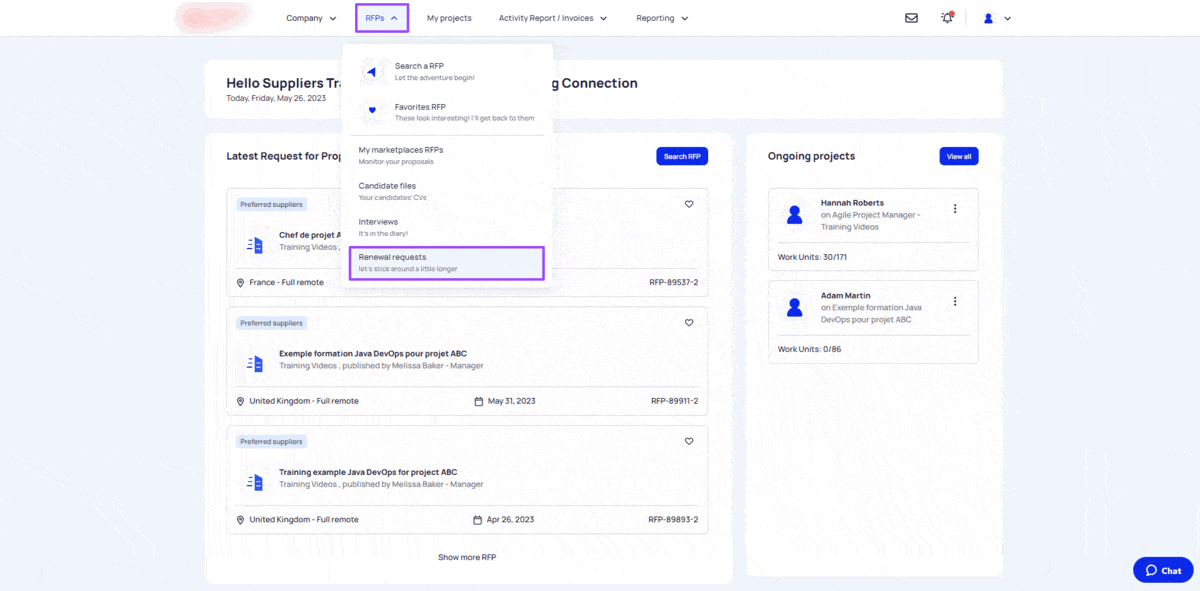1200x591 pixels.
Task: Open Training example Java DevOps for project ABC title
Action: click(x=368, y=472)
